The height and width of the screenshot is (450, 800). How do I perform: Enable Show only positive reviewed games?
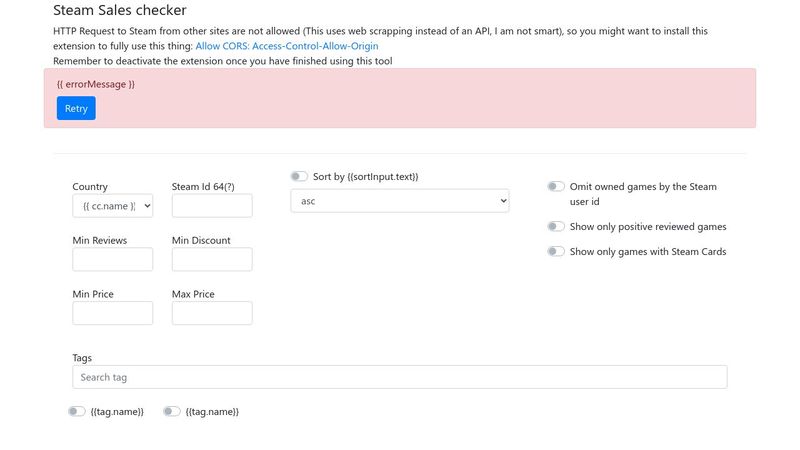pyautogui.click(x=556, y=227)
